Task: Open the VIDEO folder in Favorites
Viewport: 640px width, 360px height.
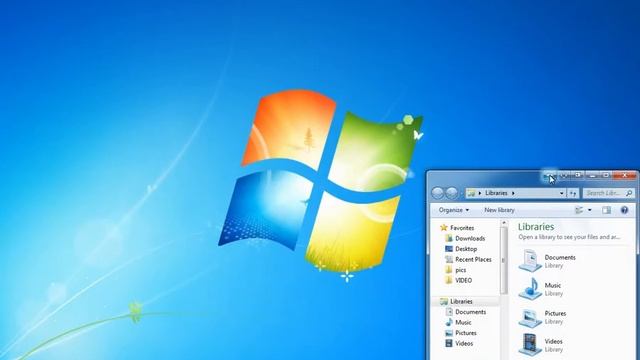Action: 458,280
